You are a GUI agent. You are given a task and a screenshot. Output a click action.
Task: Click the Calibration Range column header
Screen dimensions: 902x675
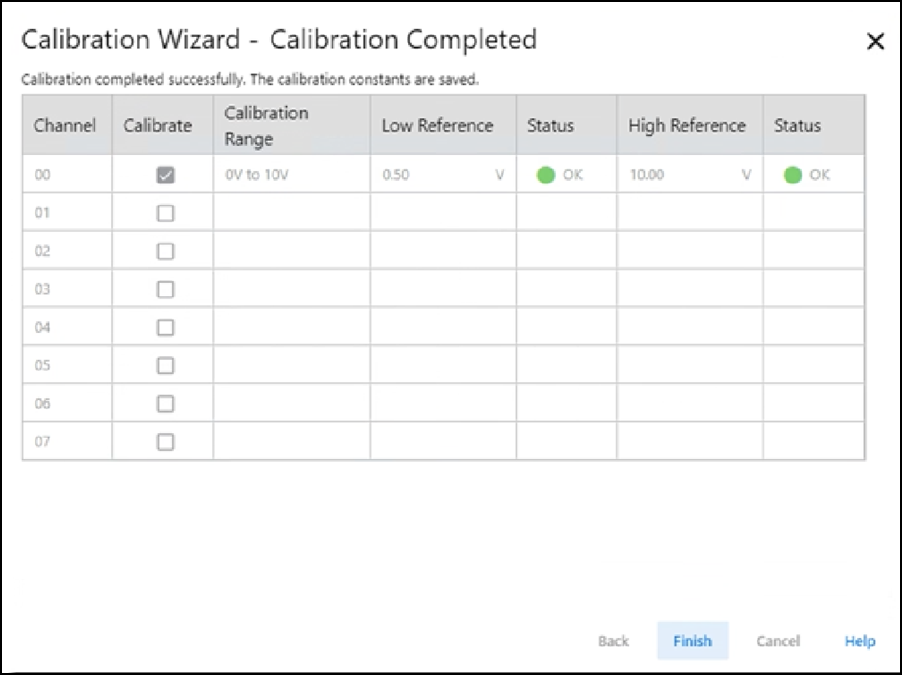[x=267, y=126]
